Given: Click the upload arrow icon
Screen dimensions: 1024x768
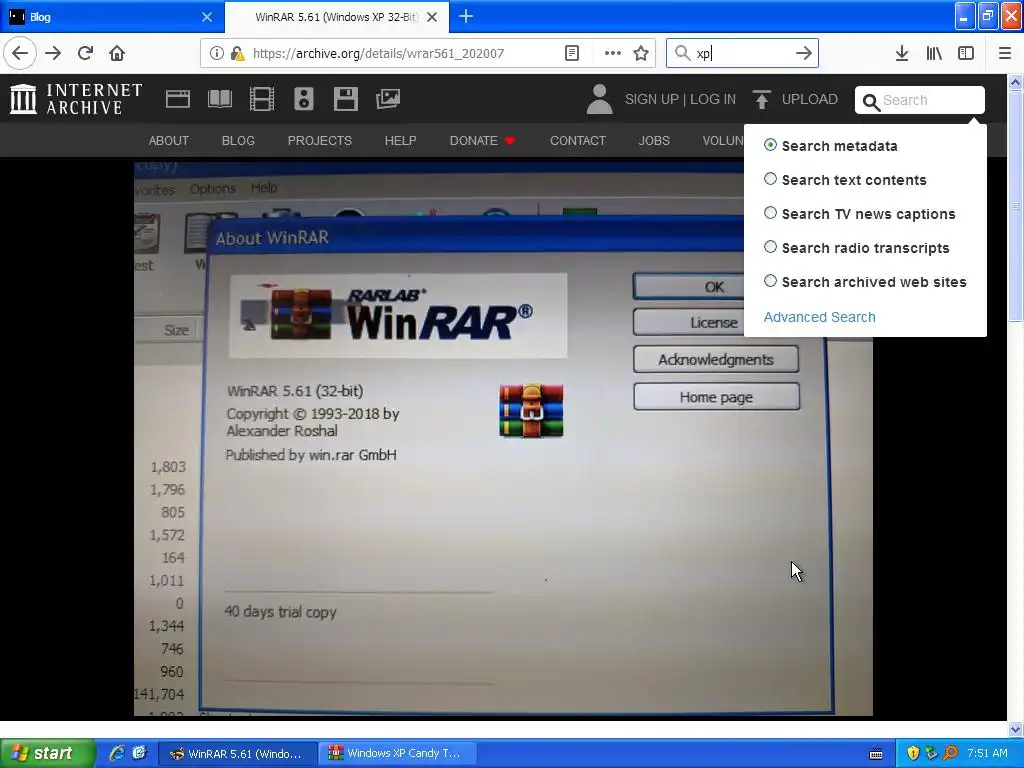Looking at the screenshot, I should click(761, 99).
